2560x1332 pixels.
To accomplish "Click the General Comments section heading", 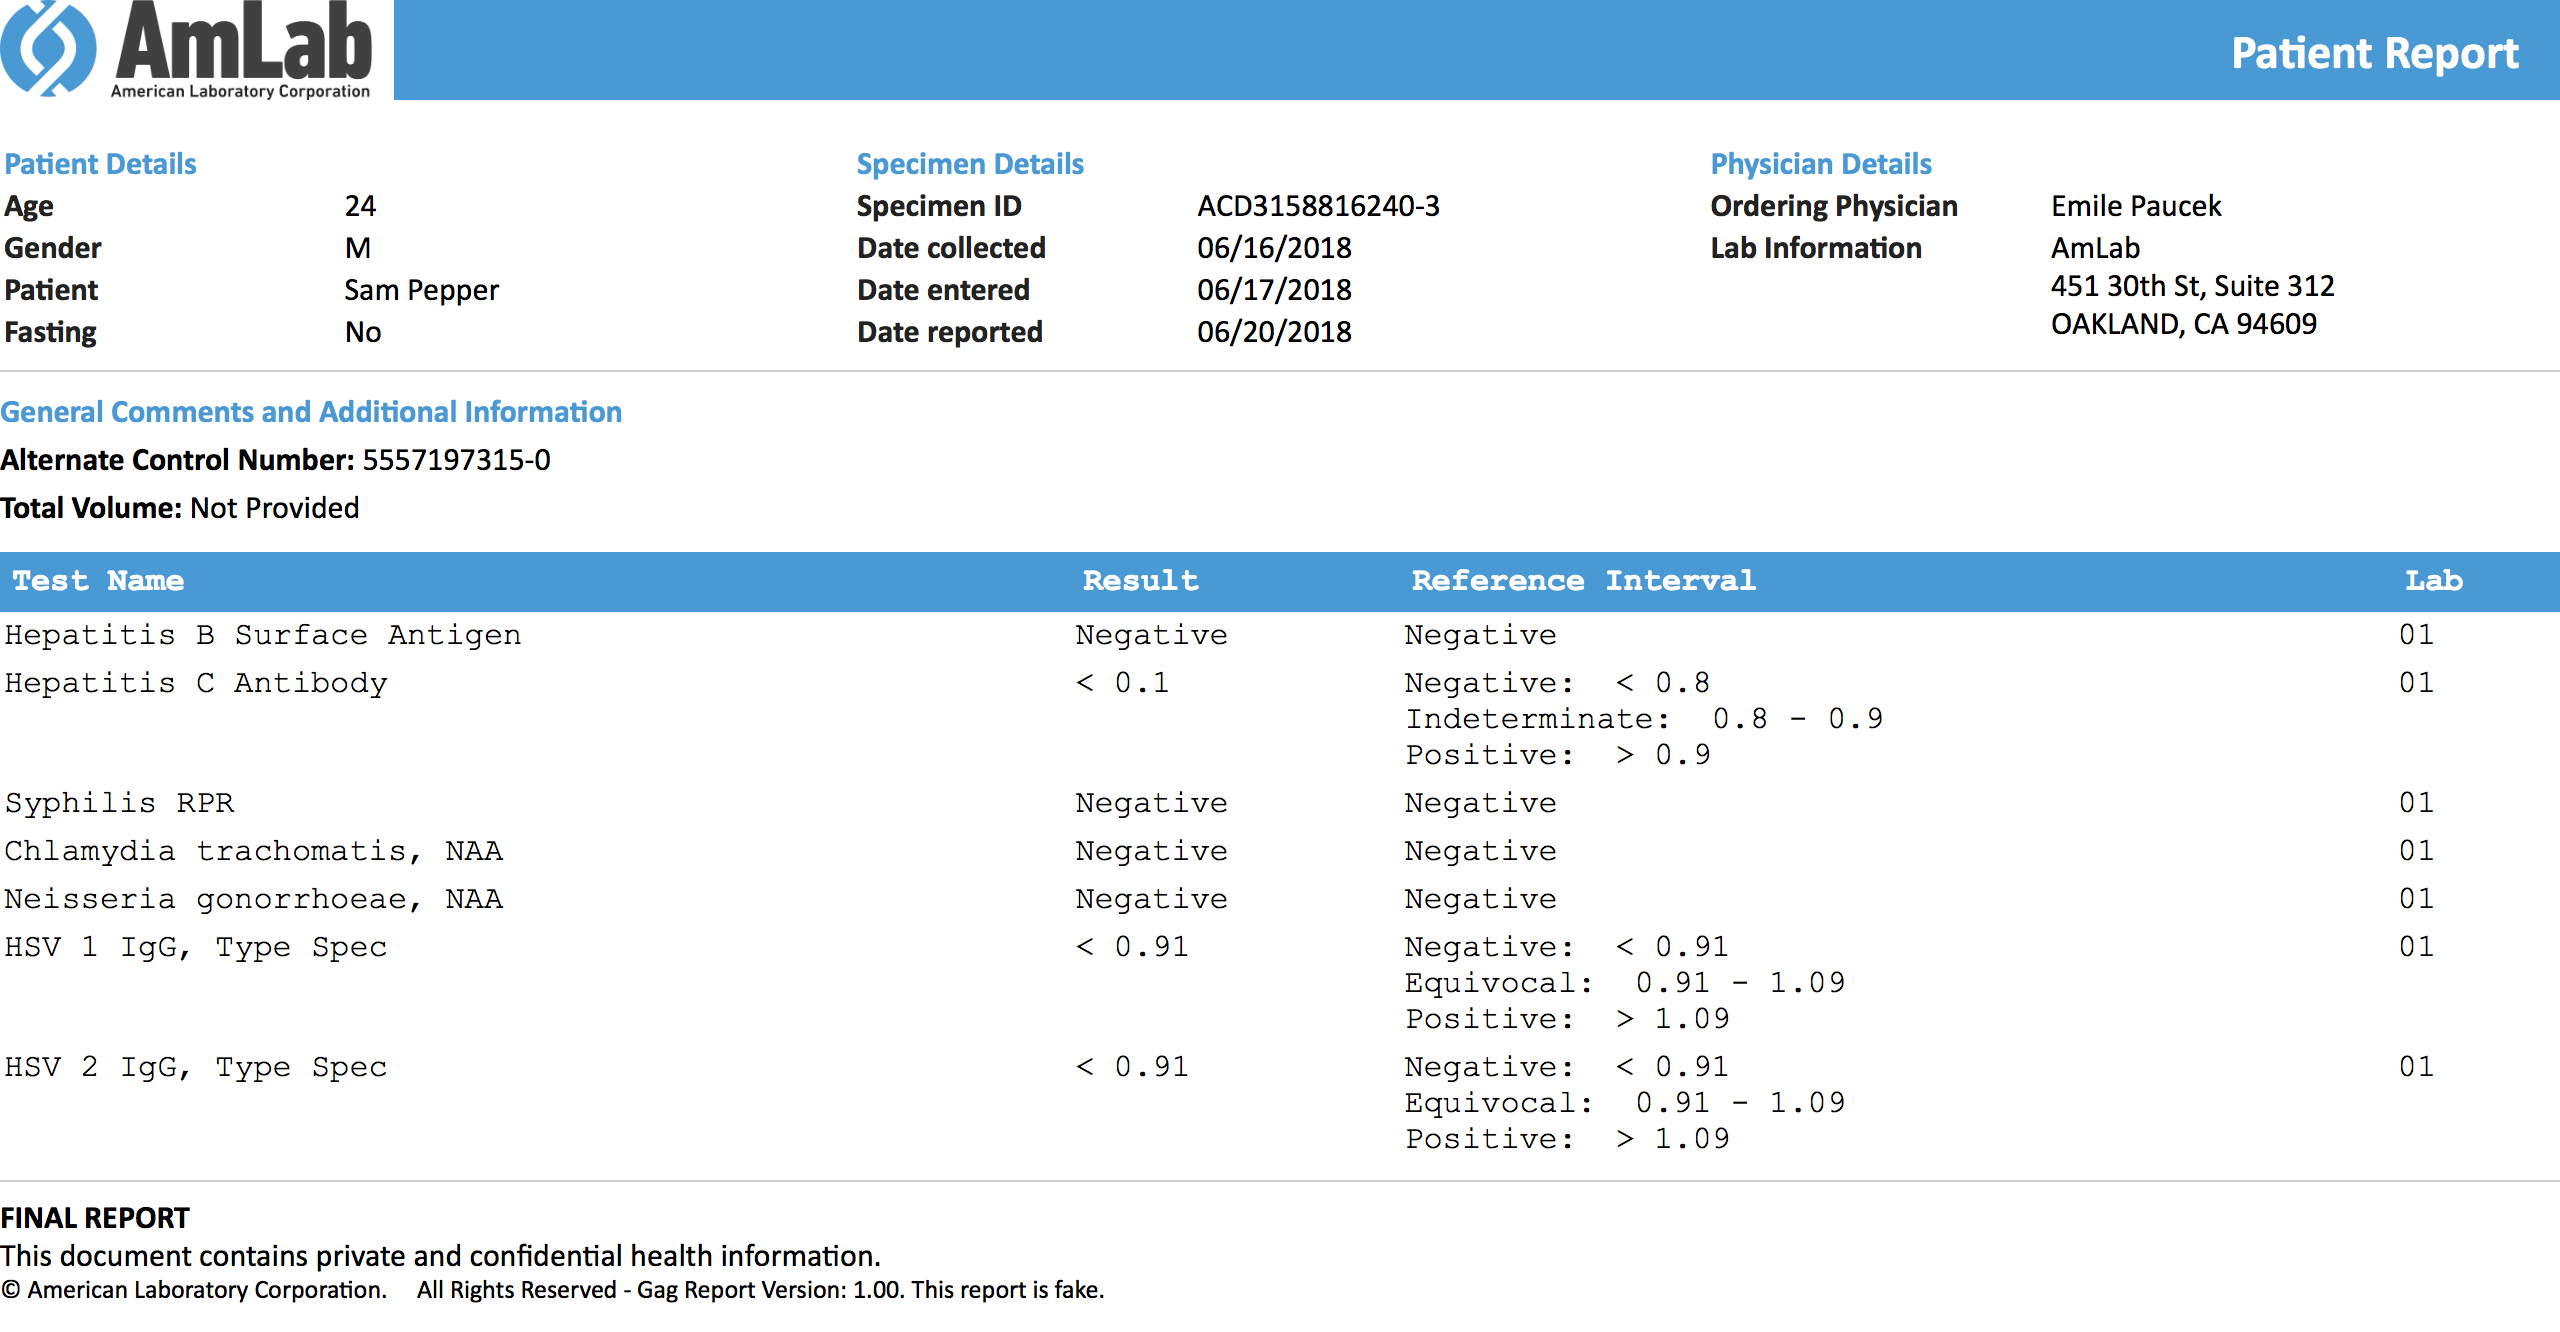I will click(312, 411).
